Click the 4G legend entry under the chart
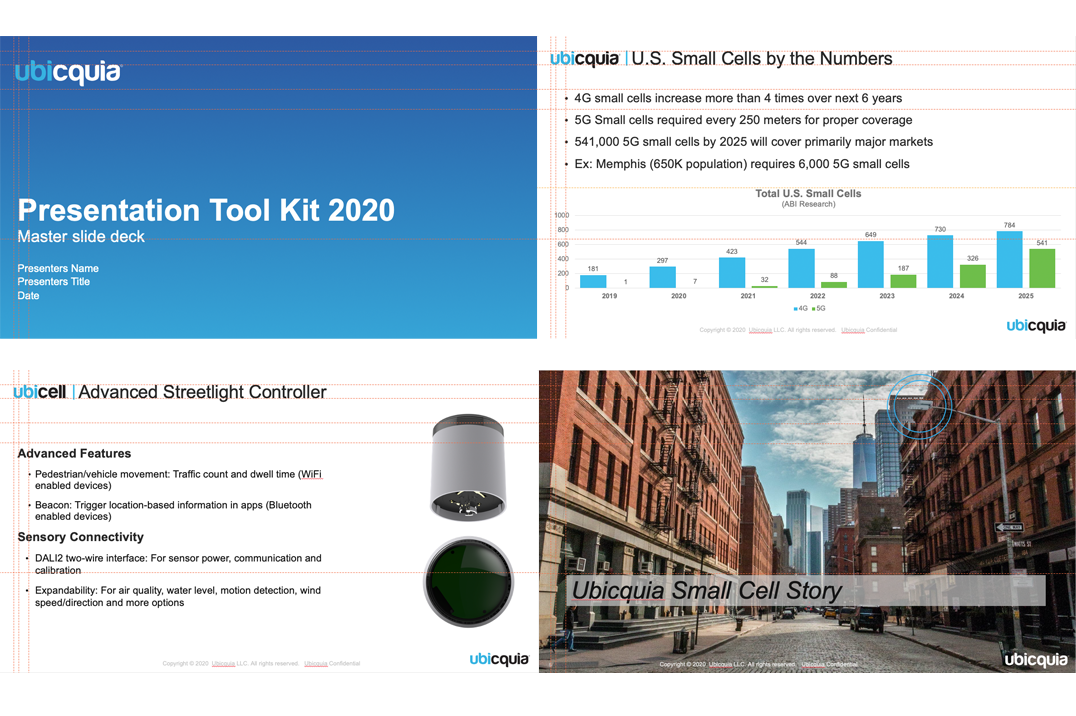This screenshot has width=1076, height=716. tap(801, 308)
